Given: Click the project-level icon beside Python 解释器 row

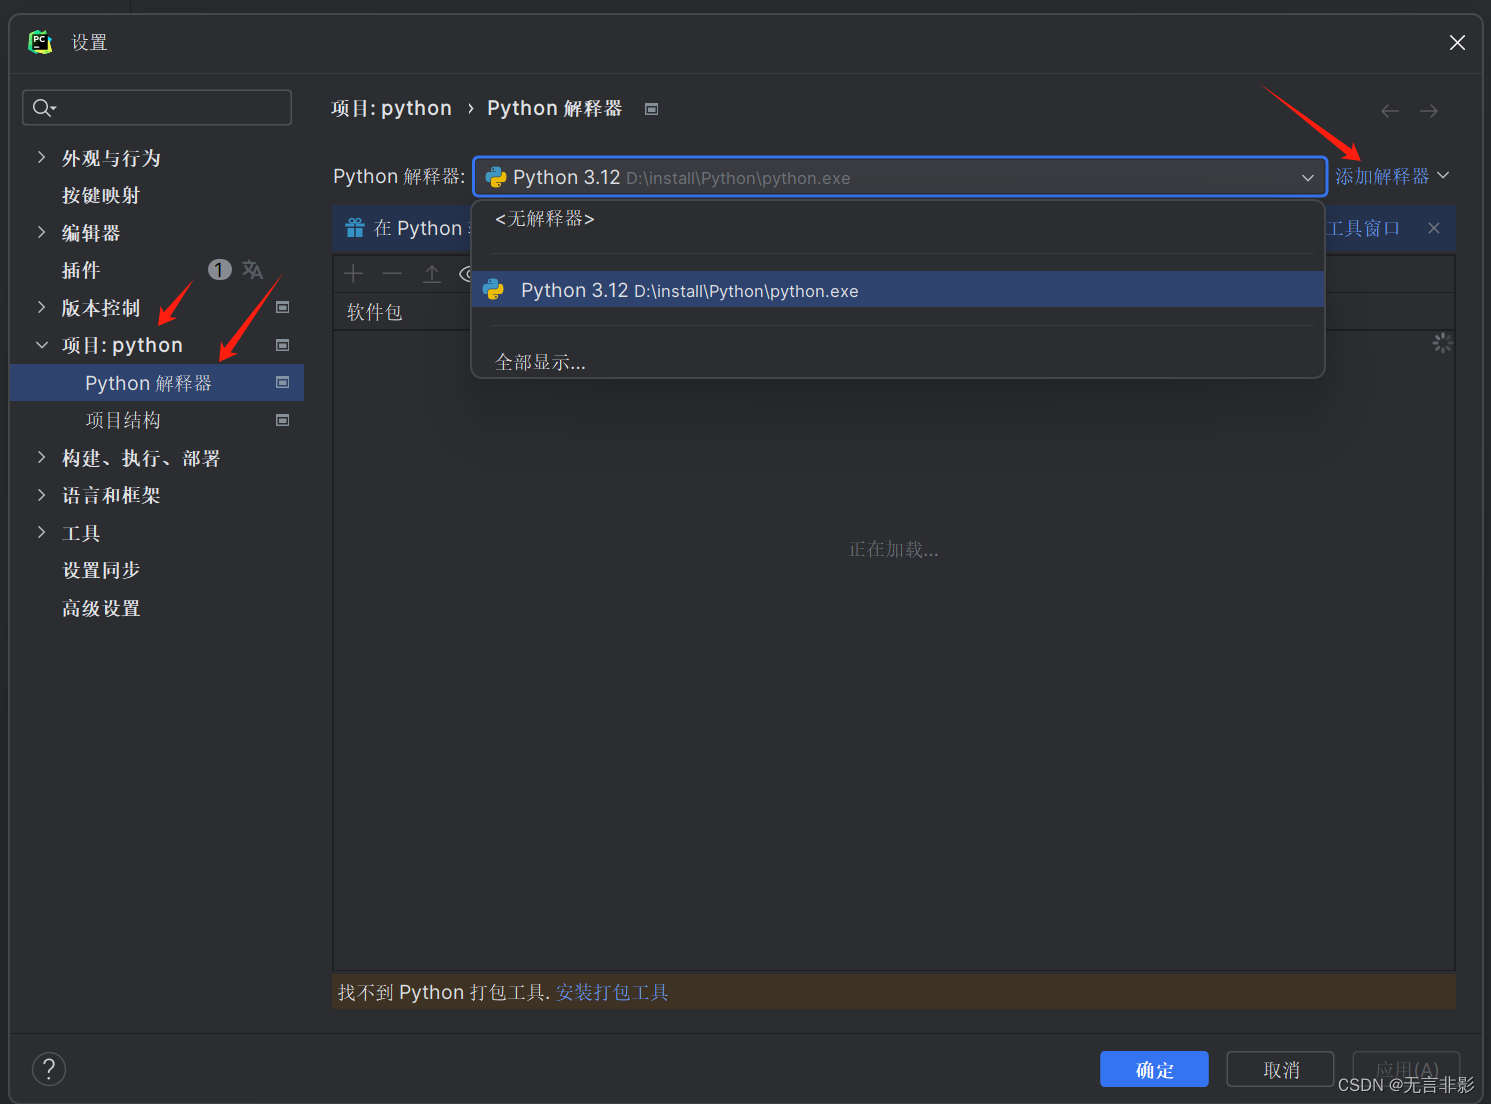Looking at the screenshot, I should tap(283, 382).
